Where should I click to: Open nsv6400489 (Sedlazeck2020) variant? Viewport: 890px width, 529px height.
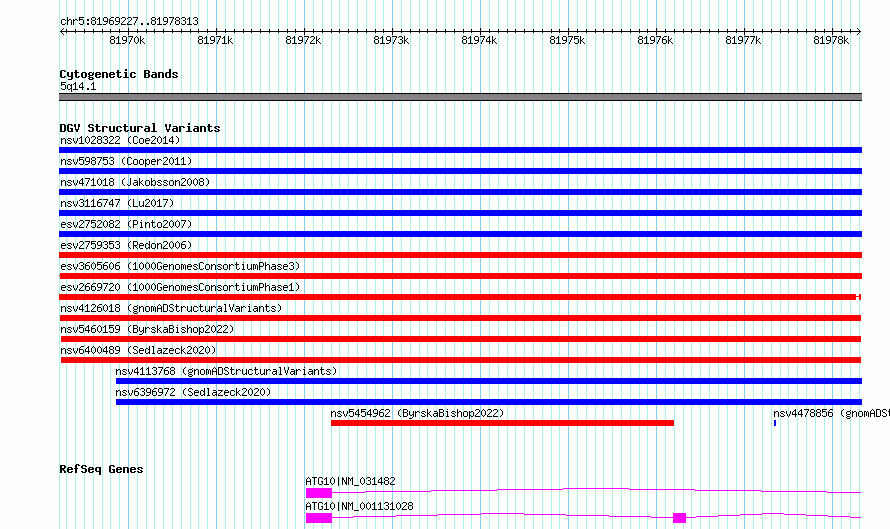tap(138, 350)
